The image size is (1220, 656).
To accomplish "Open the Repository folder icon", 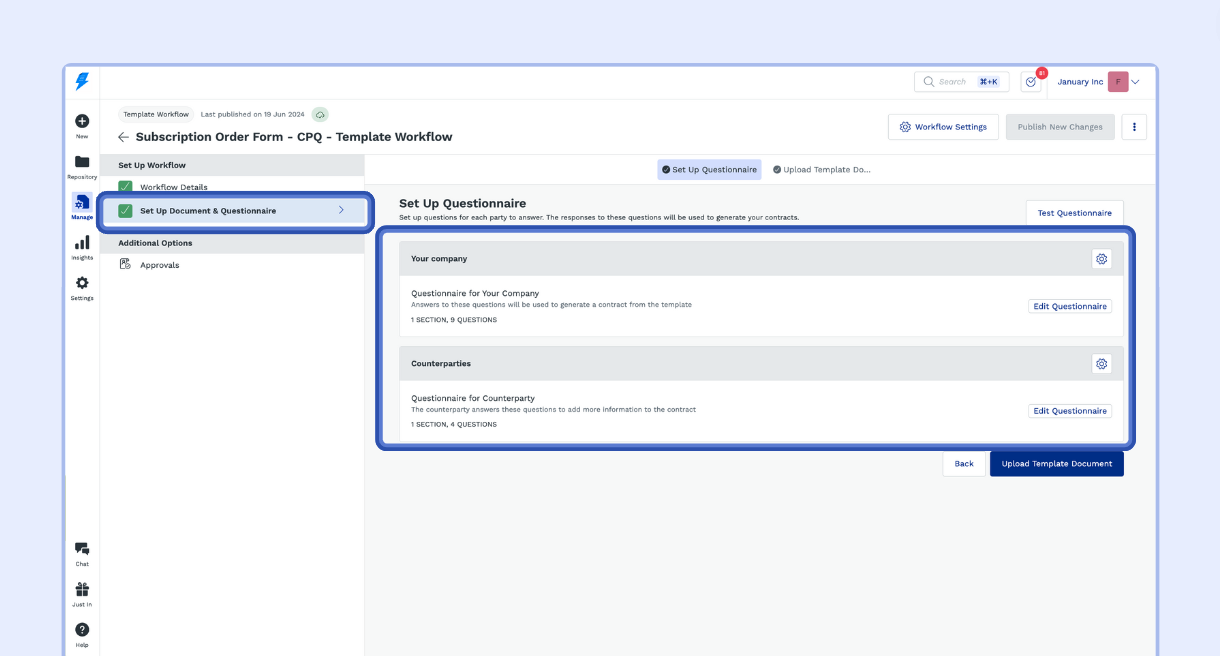I will coord(82,162).
